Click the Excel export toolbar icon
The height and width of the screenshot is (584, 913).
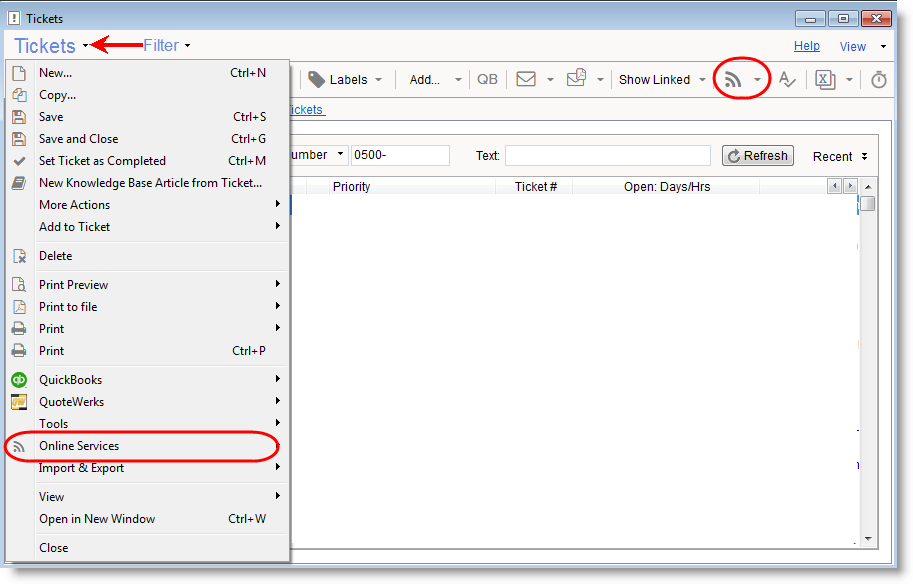[x=825, y=80]
